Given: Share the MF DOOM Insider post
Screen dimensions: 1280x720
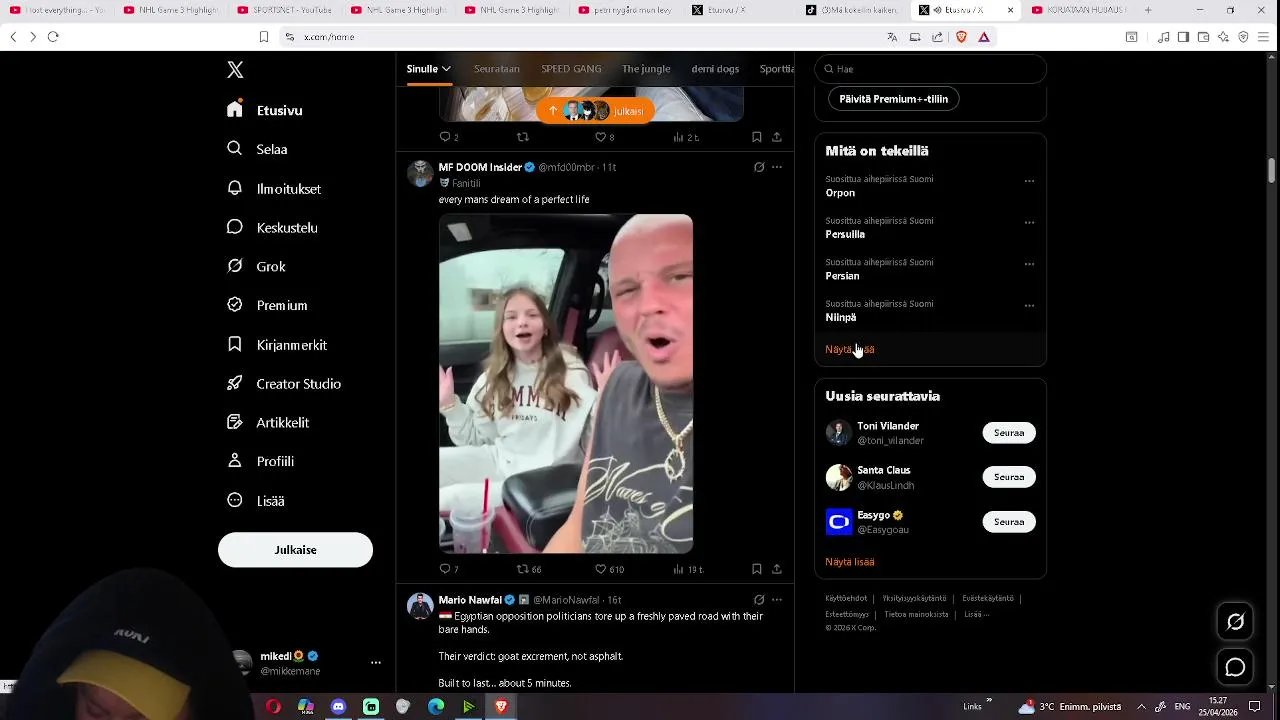Looking at the screenshot, I should pyautogui.click(x=777, y=569).
